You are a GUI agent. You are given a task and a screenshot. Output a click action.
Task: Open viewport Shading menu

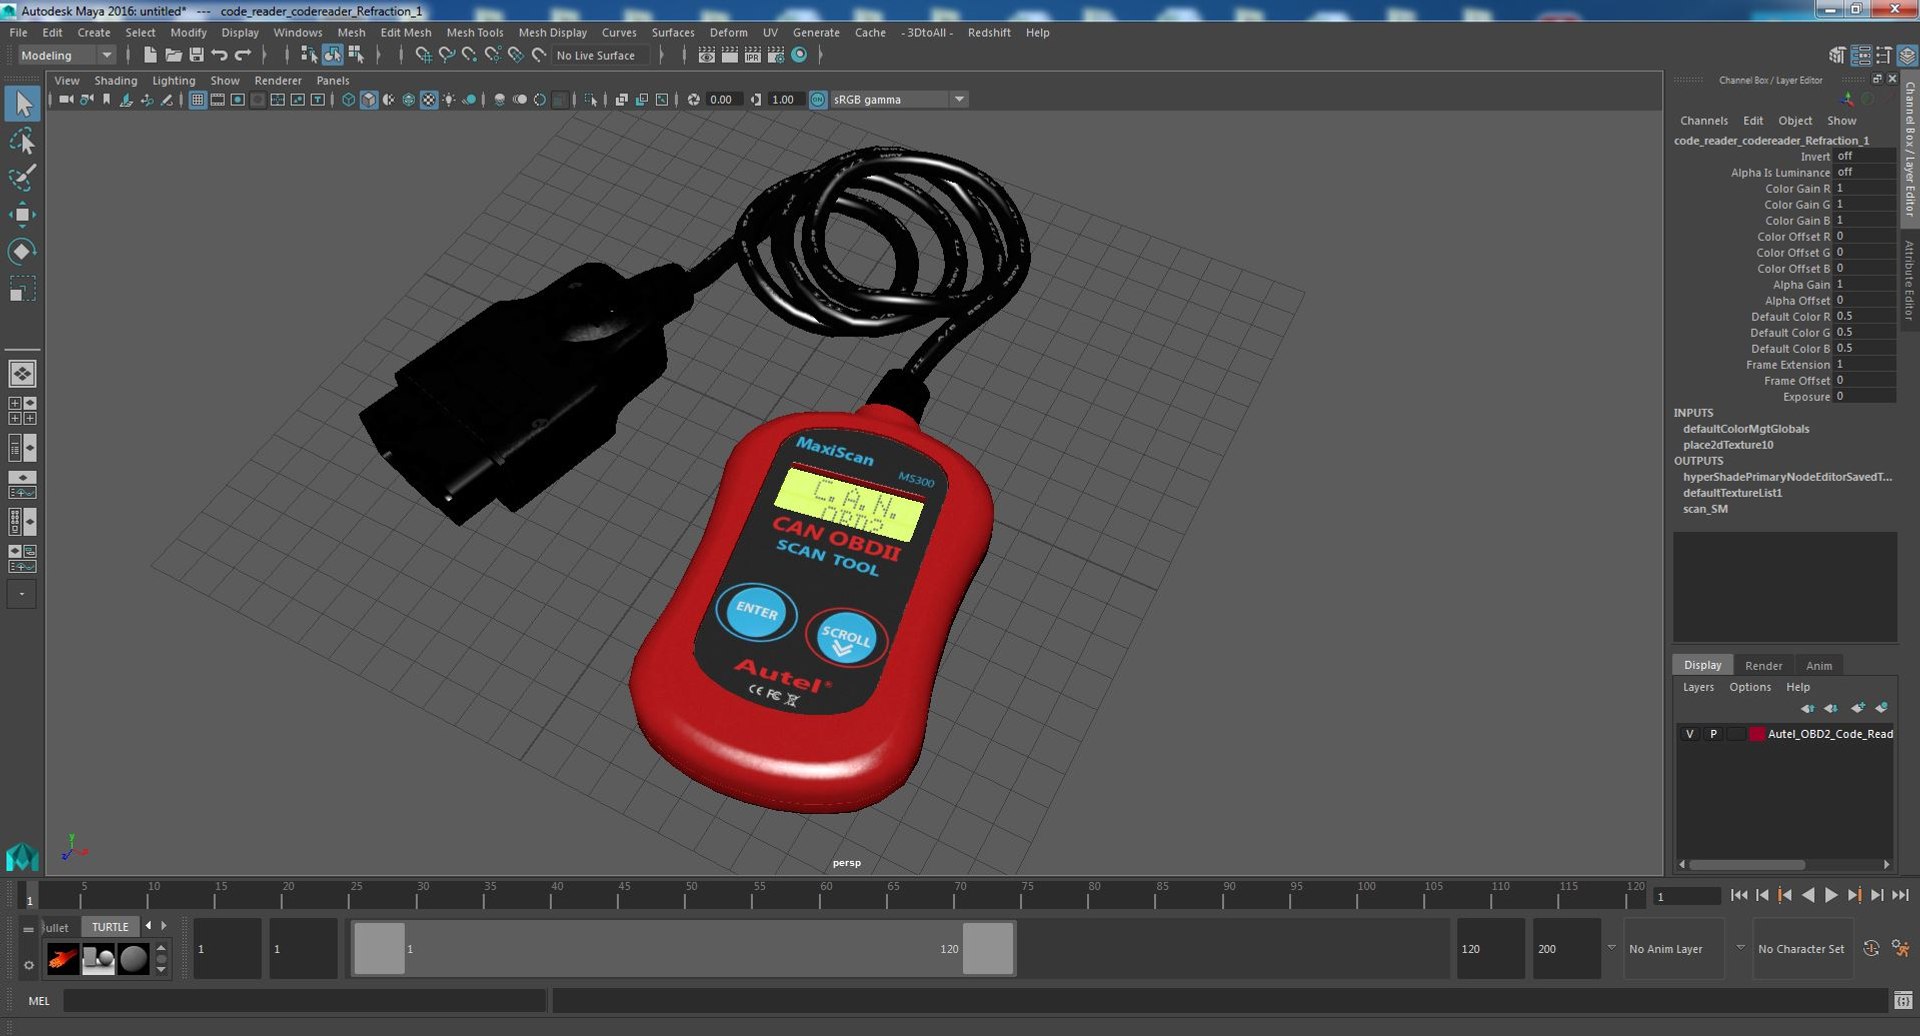tap(116, 80)
